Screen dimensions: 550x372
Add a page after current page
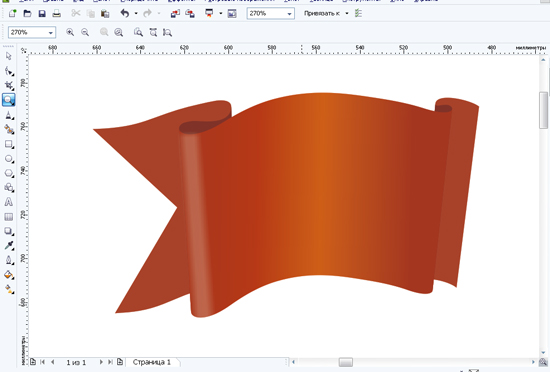[x=120, y=362]
